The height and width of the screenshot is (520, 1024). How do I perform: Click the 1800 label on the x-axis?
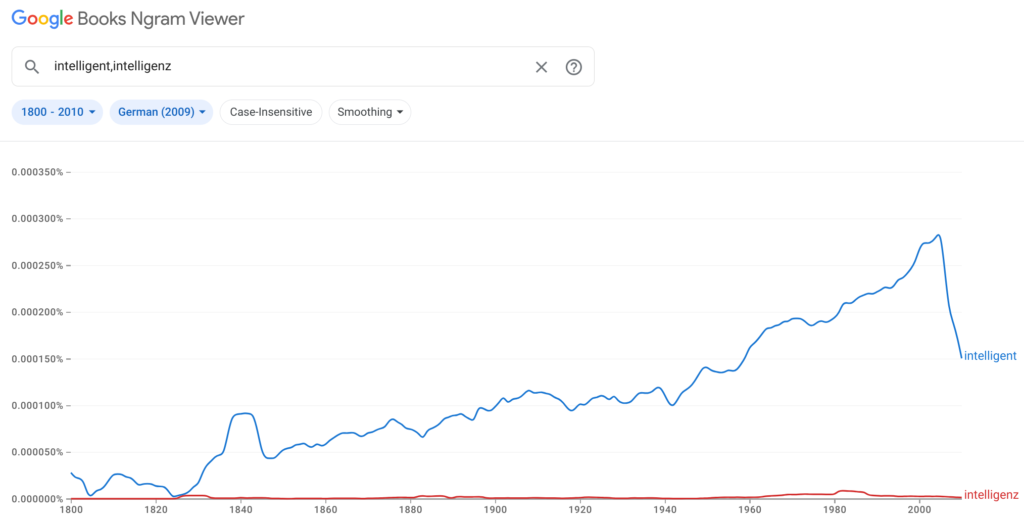pyautogui.click(x=70, y=510)
